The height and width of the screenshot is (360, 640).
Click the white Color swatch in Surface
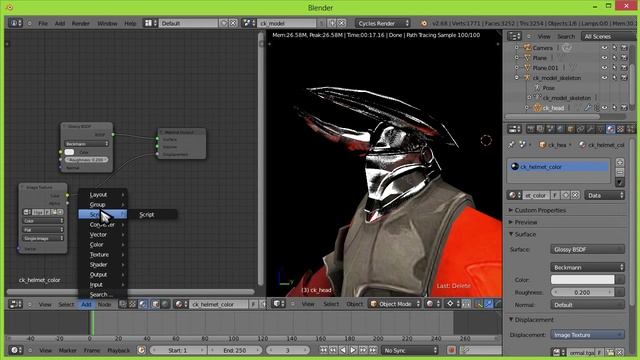582,280
